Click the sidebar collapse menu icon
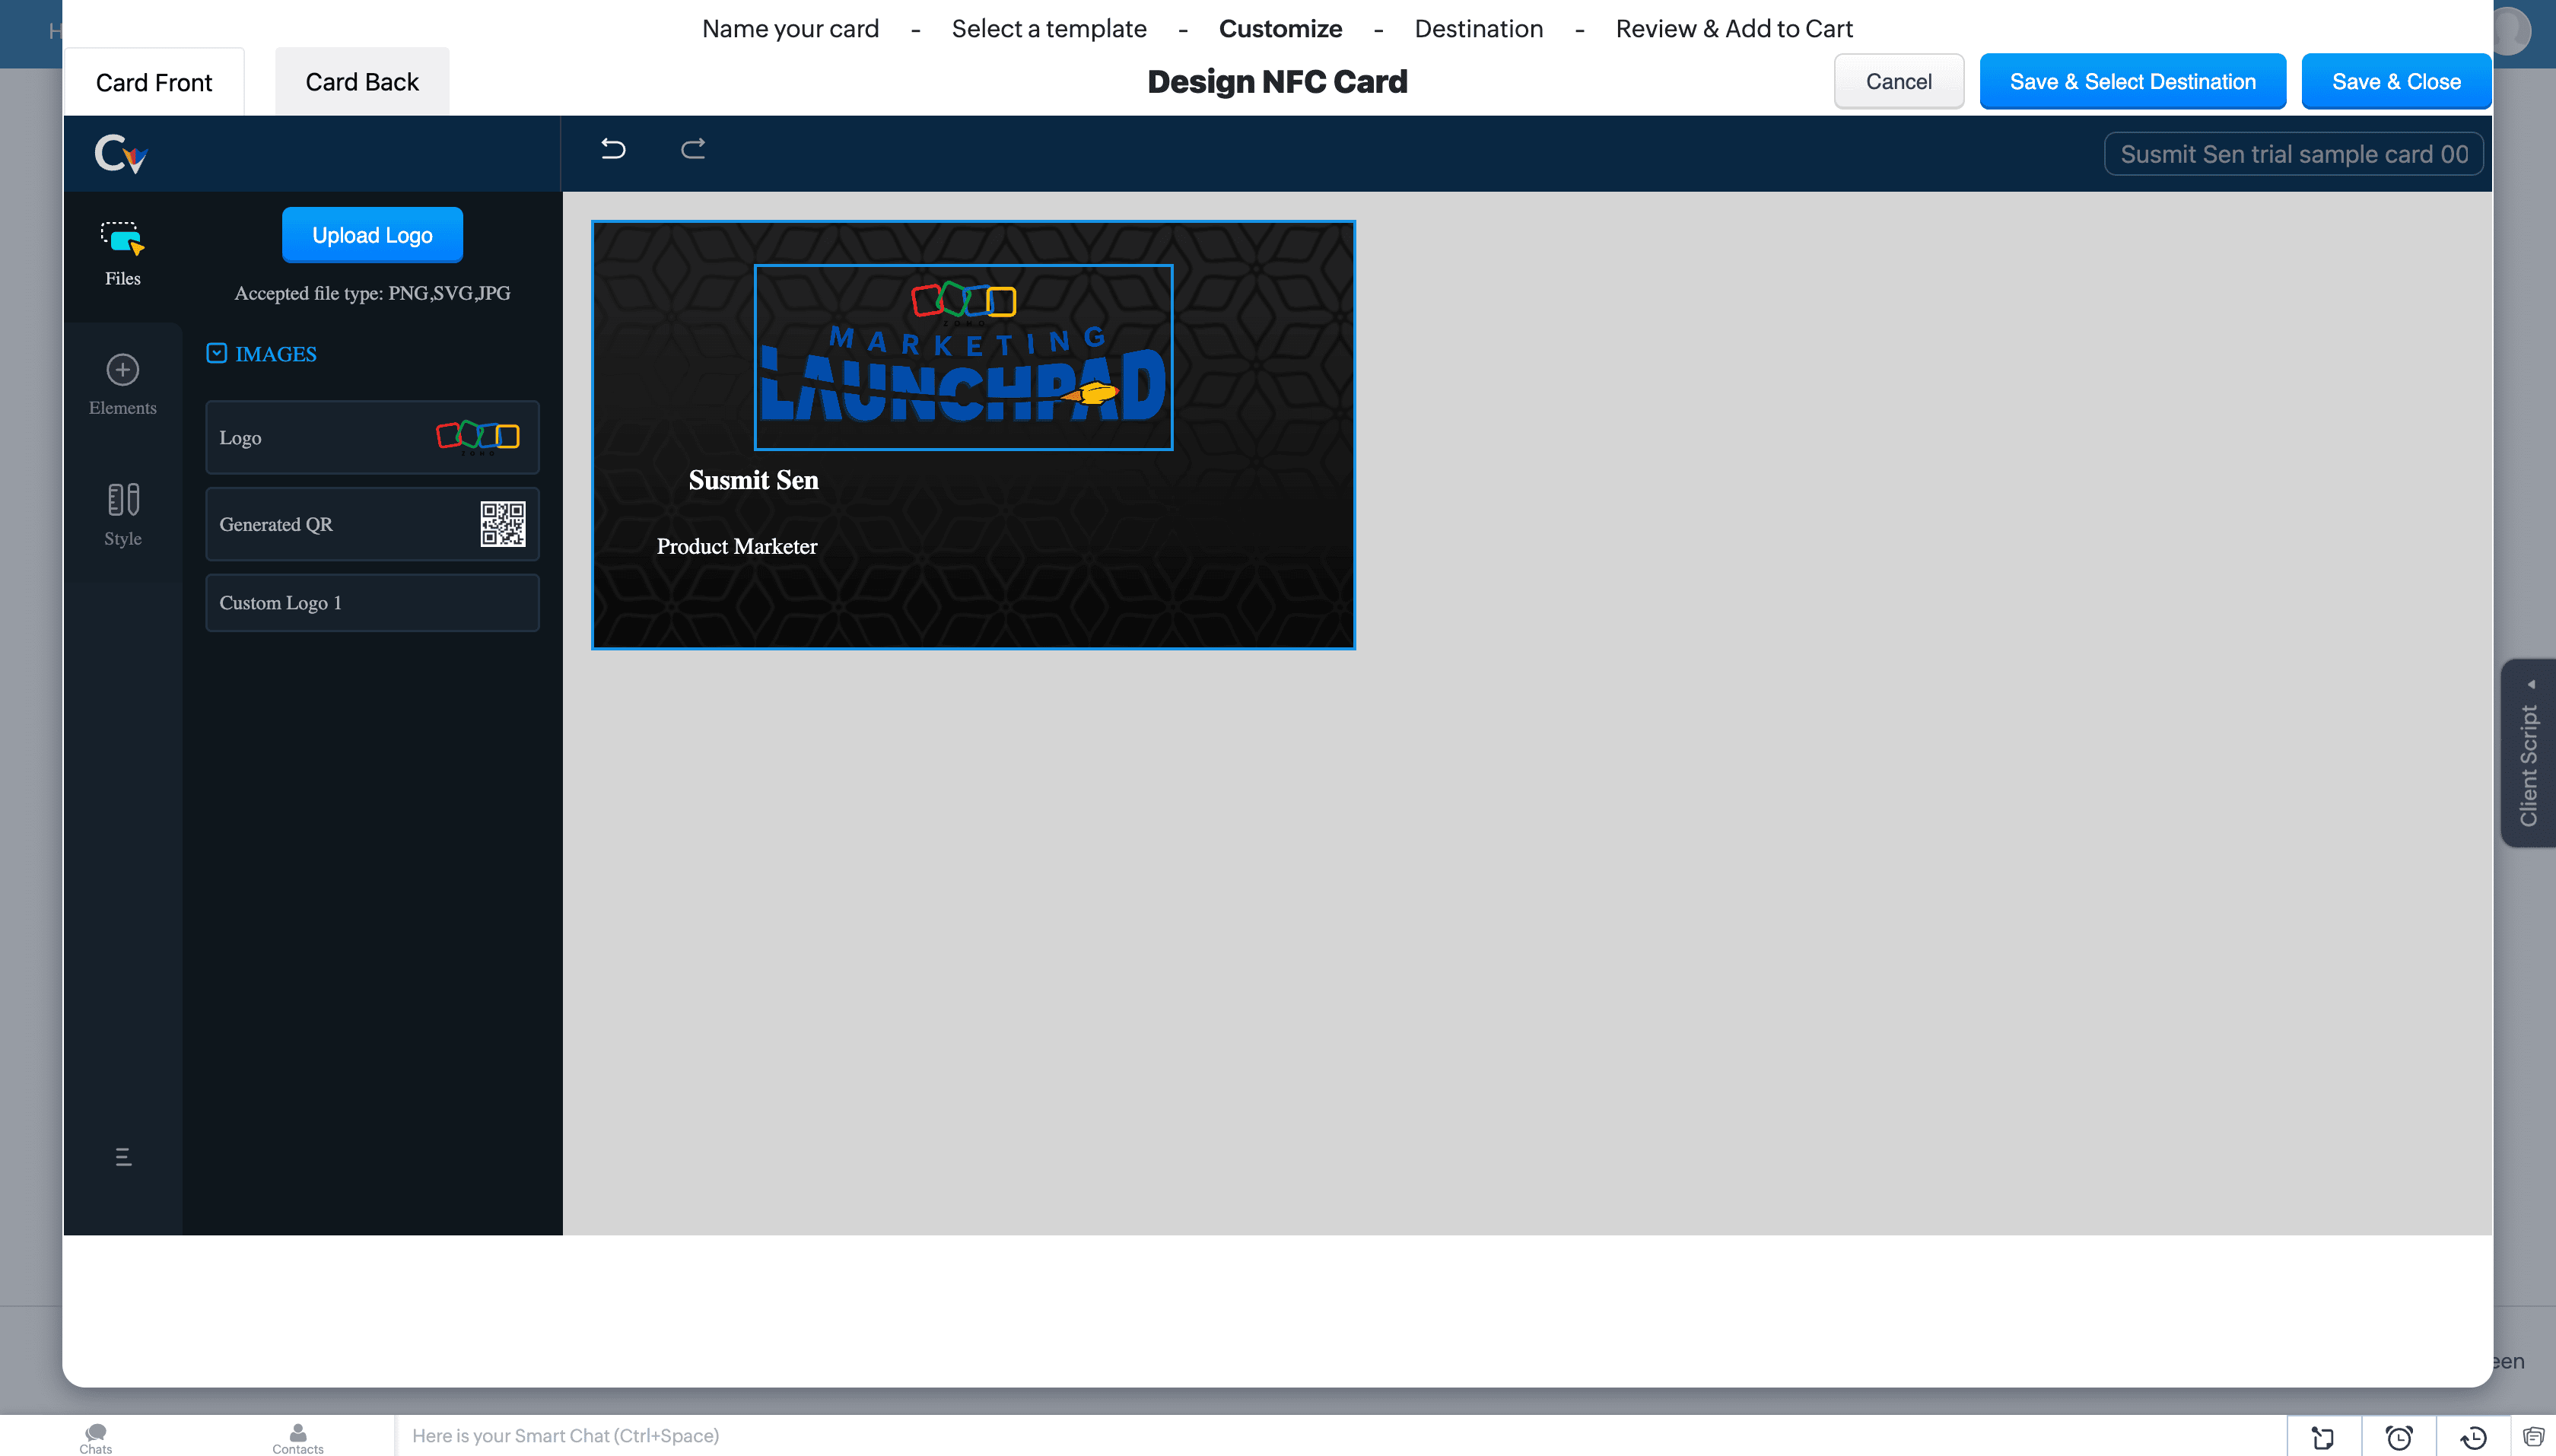2556x1456 pixels. pyautogui.click(x=123, y=1157)
